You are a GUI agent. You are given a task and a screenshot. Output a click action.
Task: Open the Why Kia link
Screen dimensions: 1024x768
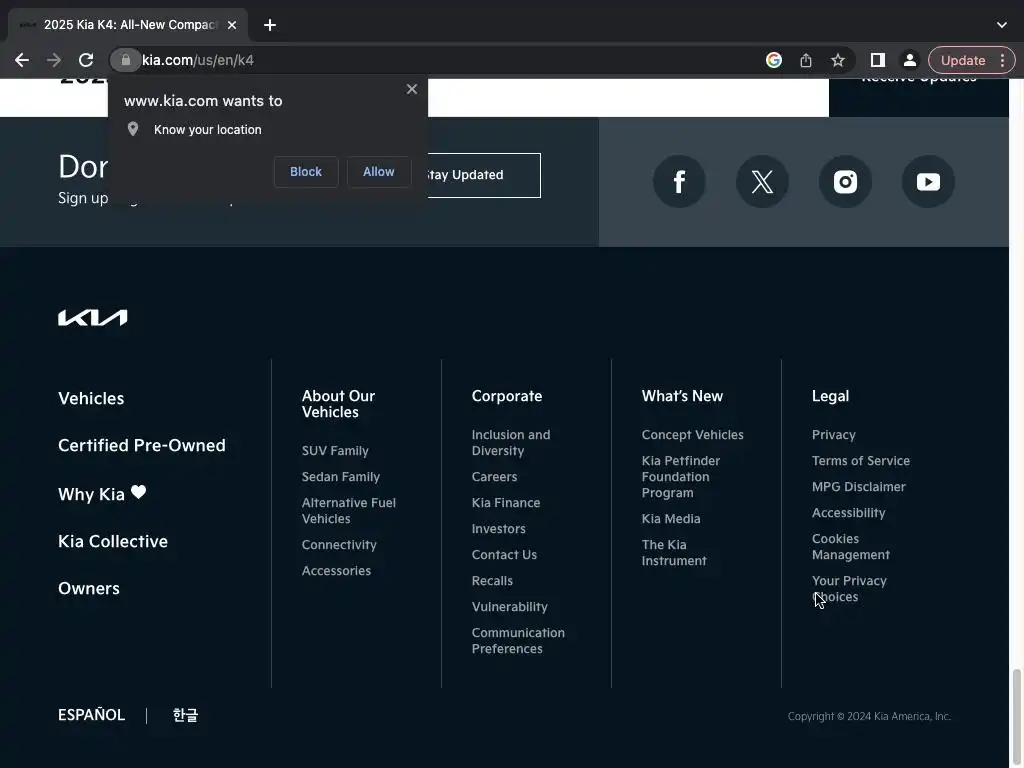(x=91, y=494)
